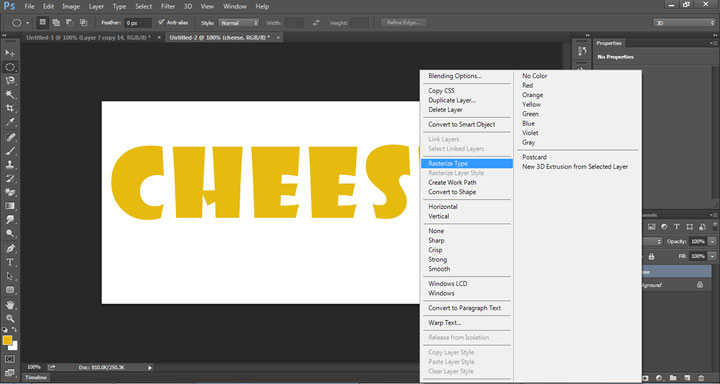Enable Intersect with Selection mode
The image size is (720, 384).
coord(84,23)
